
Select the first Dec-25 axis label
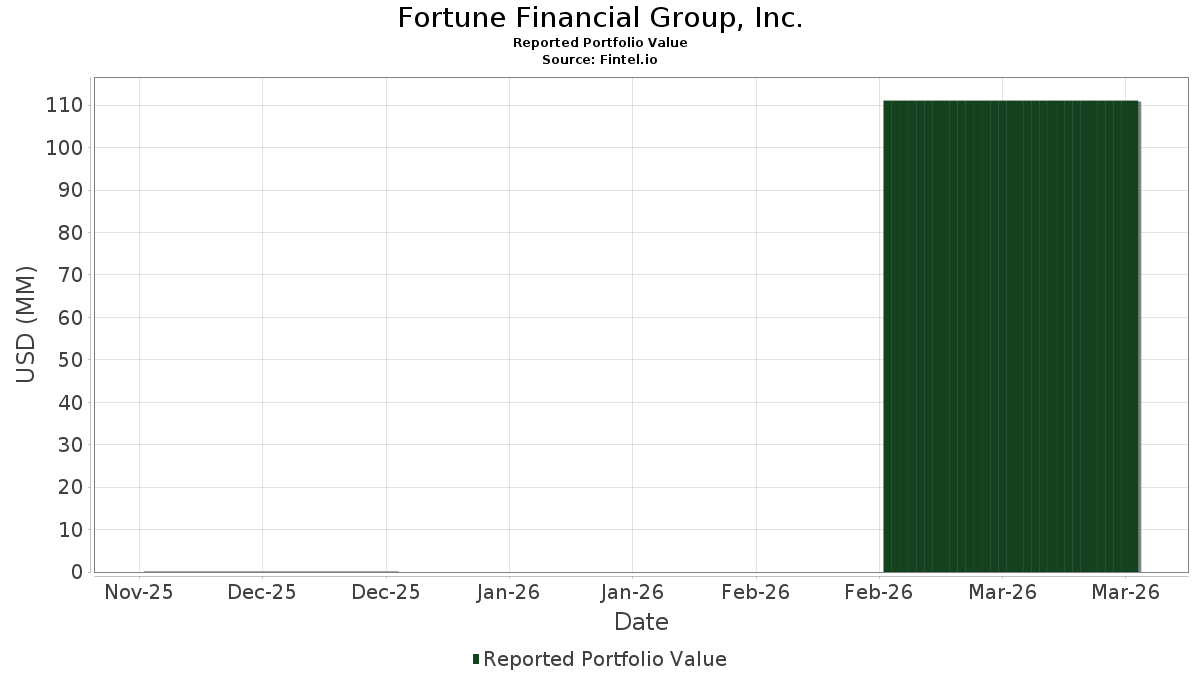(x=262, y=592)
